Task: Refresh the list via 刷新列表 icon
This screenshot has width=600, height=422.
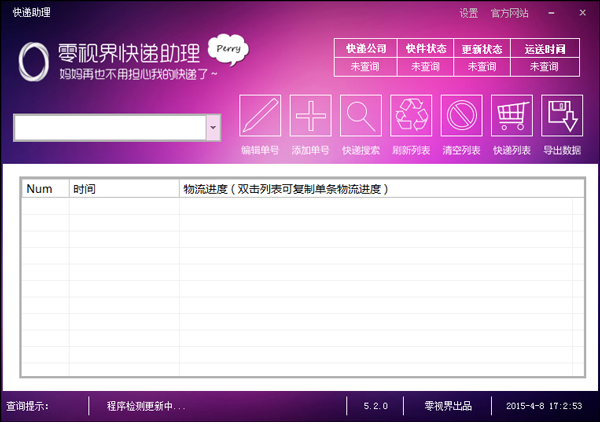Action: pyautogui.click(x=411, y=115)
